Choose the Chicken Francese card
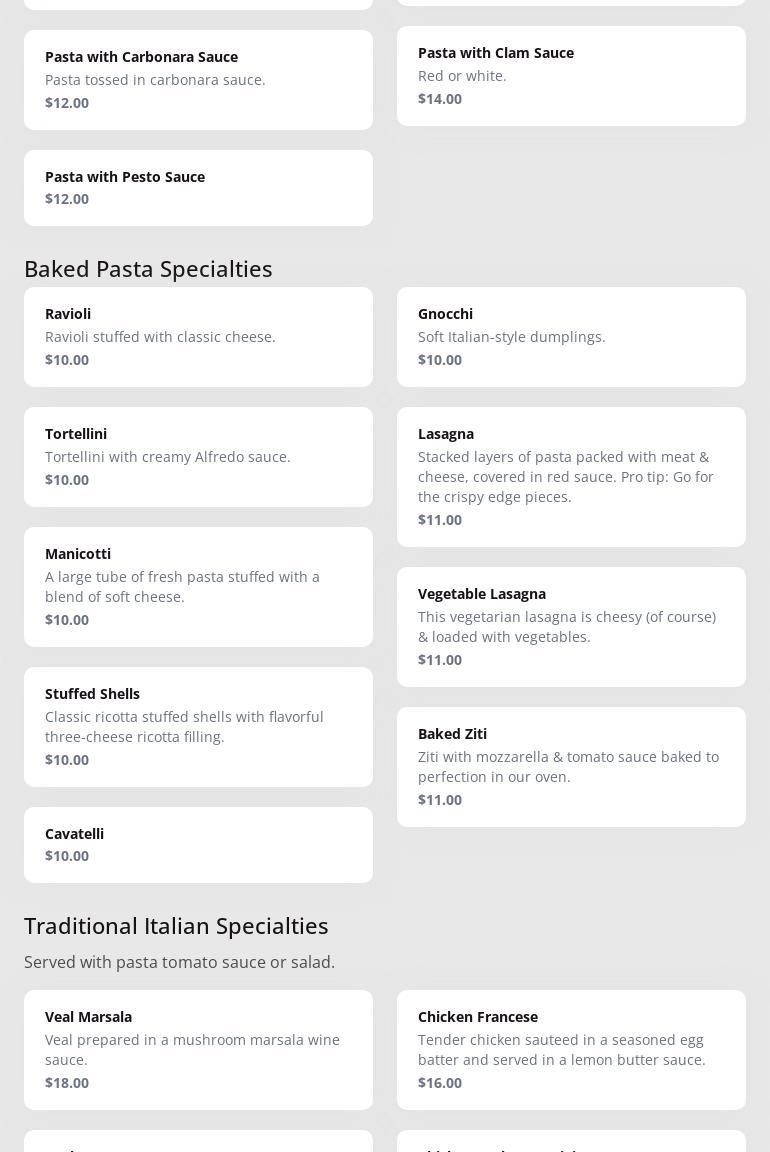Image resolution: width=770 pixels, height=1152 pixels. pyautogui.click(x=571, y=1050)
